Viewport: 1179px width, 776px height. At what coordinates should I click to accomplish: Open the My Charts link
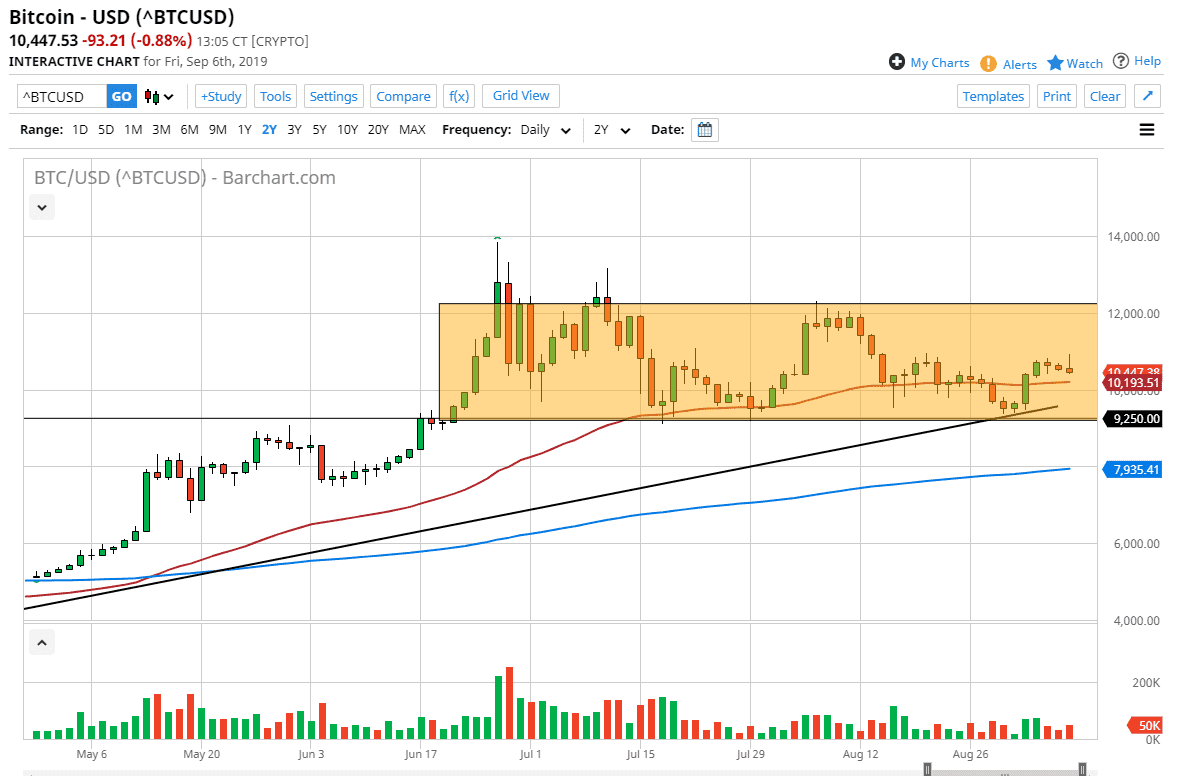[940, 62]
